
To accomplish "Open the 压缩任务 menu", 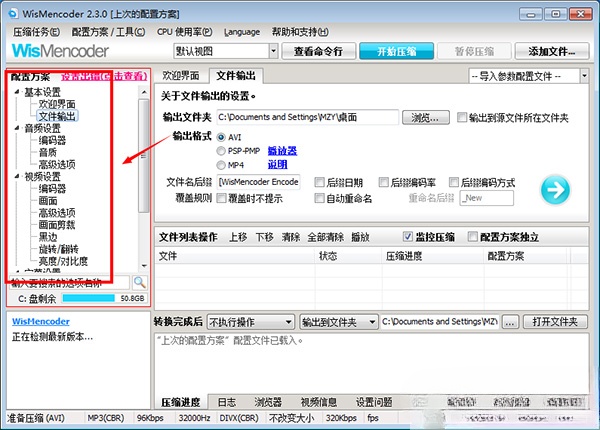I will [x=36, y=32].
